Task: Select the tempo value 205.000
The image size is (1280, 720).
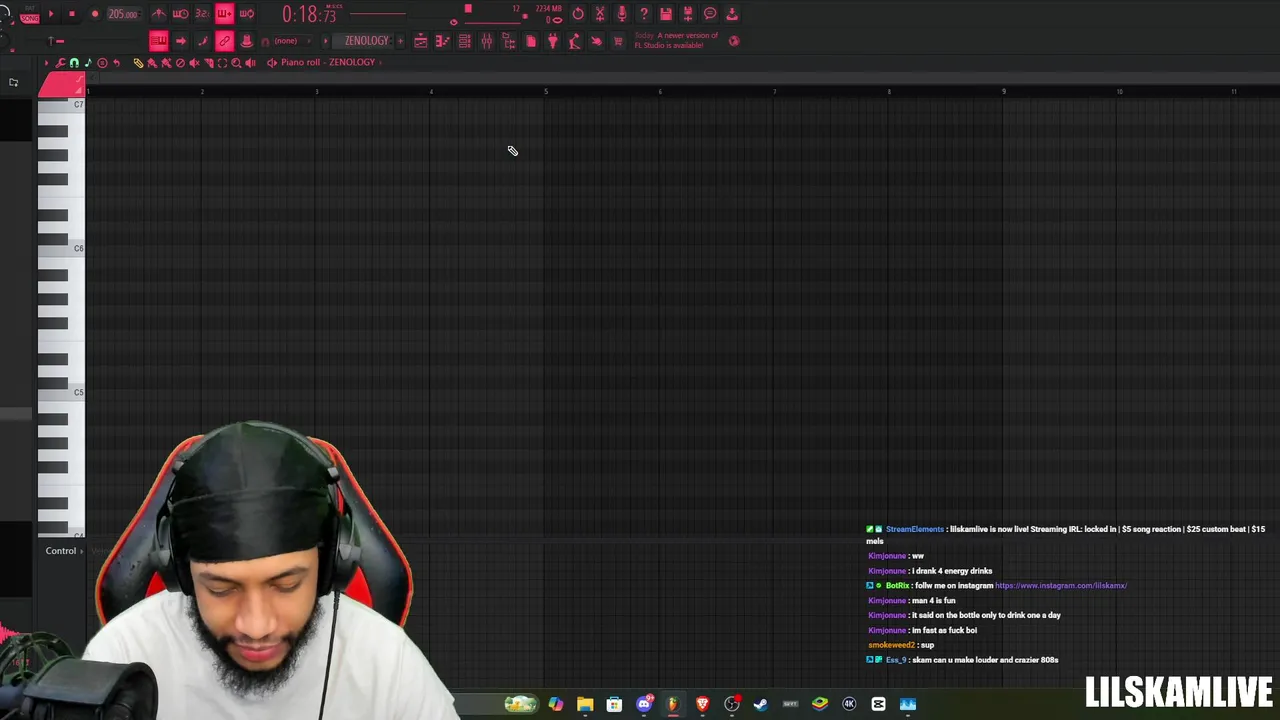Action: pos(123,14)
